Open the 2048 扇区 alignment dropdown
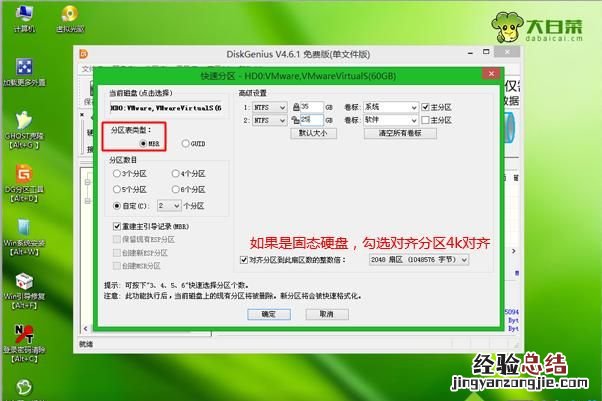 pyautogui.click(x=419, y=260)
